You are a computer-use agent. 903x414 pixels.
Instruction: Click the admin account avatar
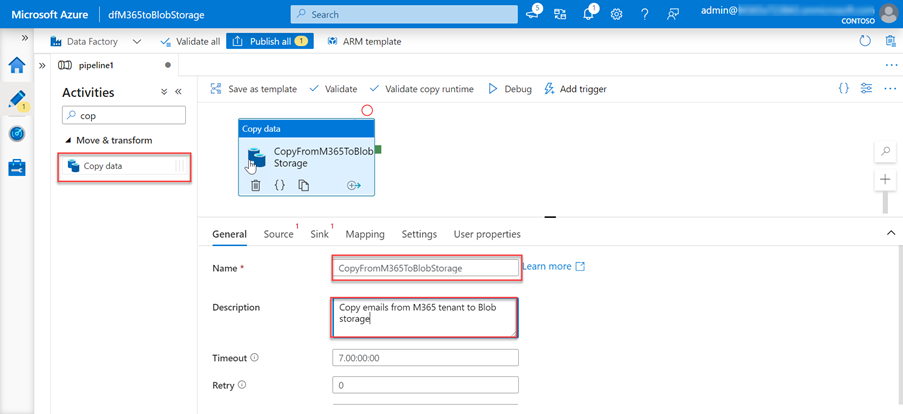point(890,14)
